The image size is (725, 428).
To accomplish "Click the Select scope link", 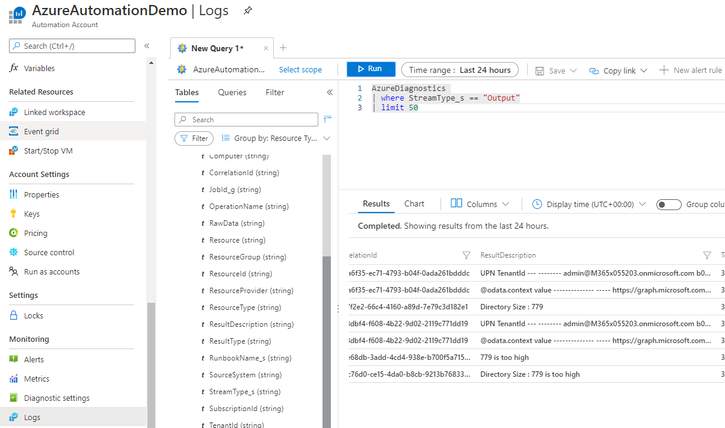I will pos(300,70).
